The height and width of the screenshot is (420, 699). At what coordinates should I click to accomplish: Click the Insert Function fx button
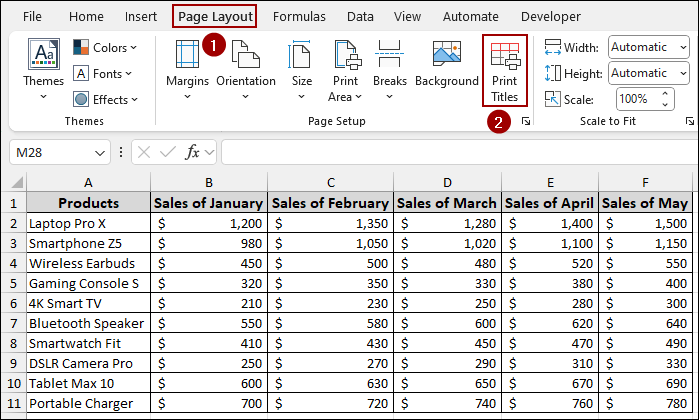[x=193, y=152]
